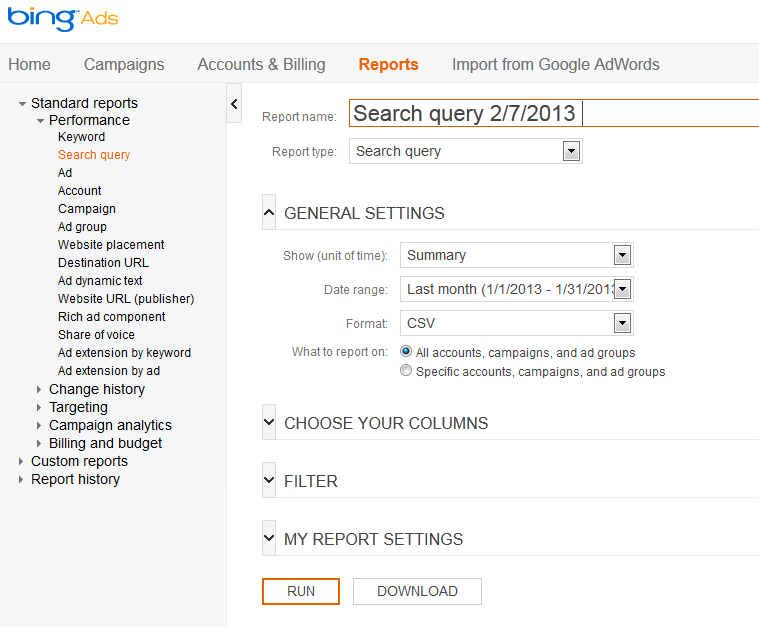Open Accounts & Billing tab
Viewport: 759px width, 627px height.
pyautogui.click(x=261, y=64)
